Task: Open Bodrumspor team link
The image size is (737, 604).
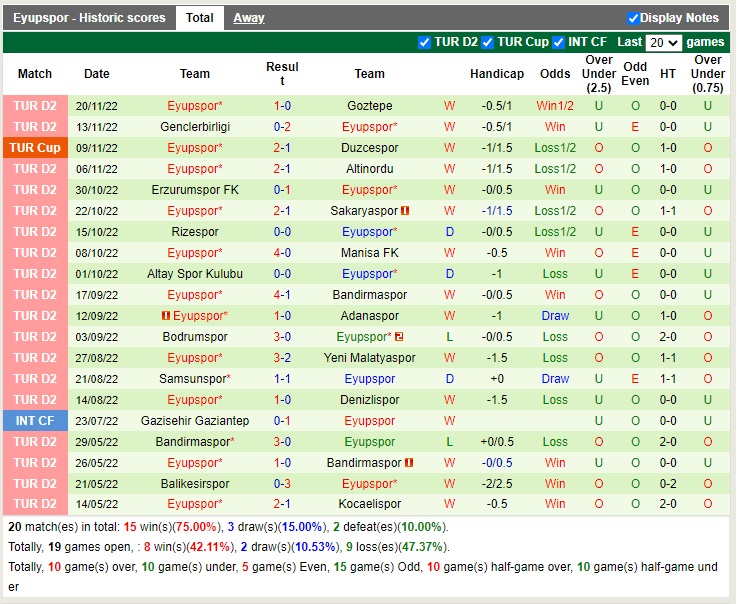Action: tap(195, 337)
